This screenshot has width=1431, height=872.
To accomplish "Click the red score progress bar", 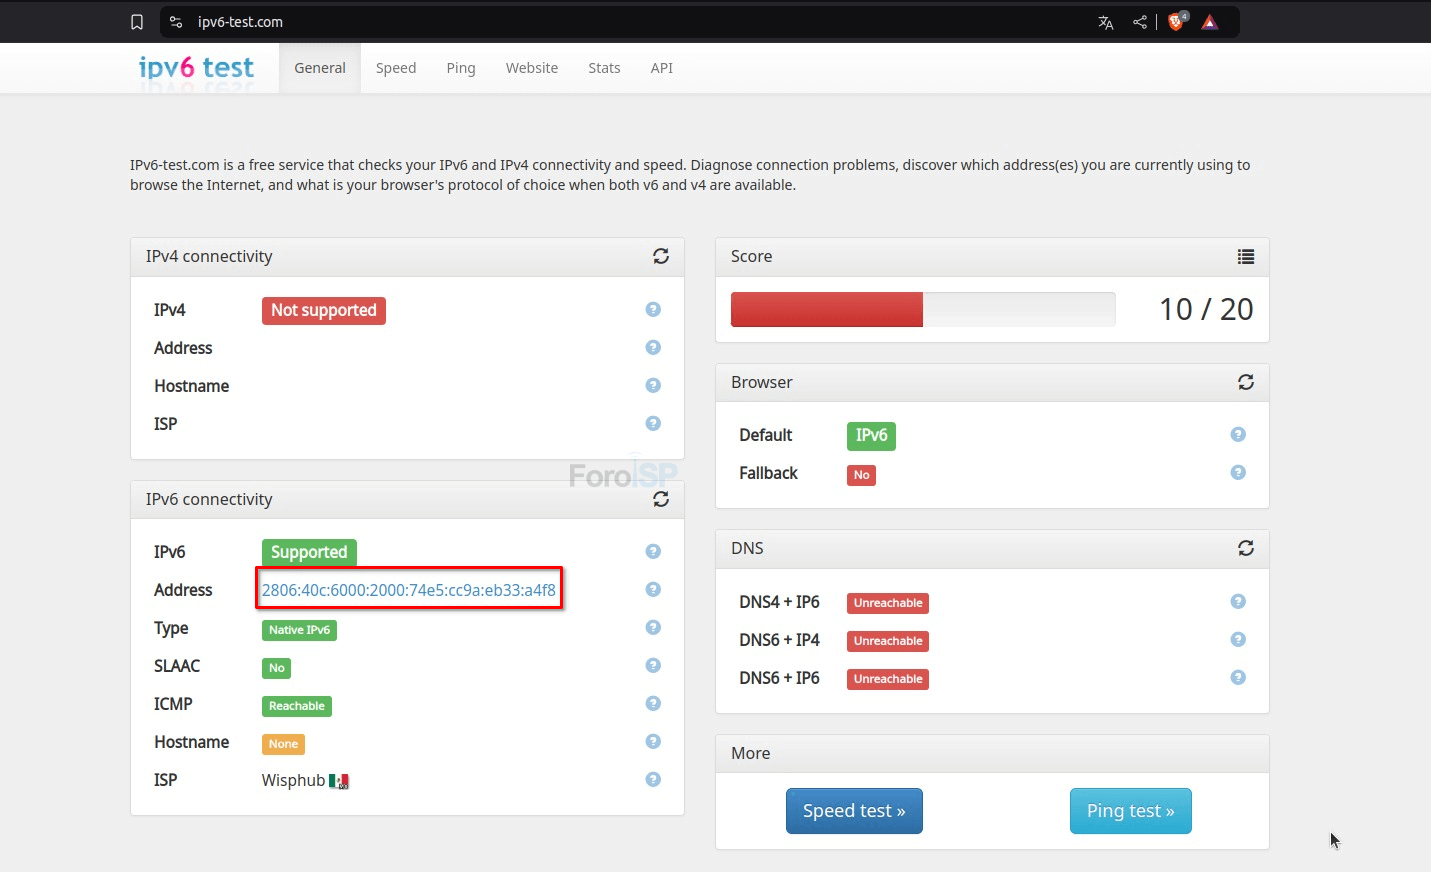I will click(827, 310).
